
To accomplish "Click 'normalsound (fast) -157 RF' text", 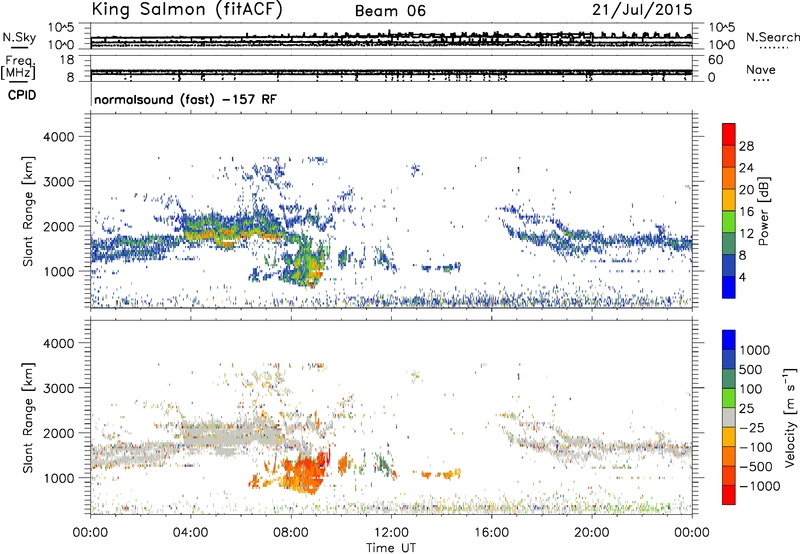I will click(185, 99).
